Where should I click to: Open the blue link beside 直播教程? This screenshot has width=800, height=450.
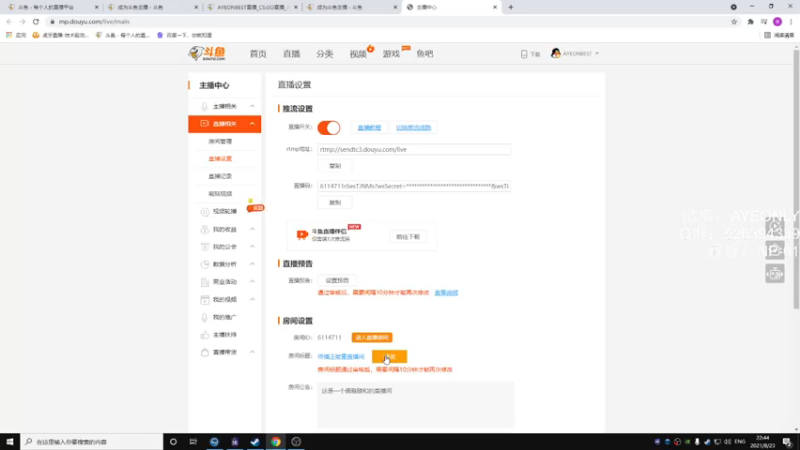click(x=413, y=128)
